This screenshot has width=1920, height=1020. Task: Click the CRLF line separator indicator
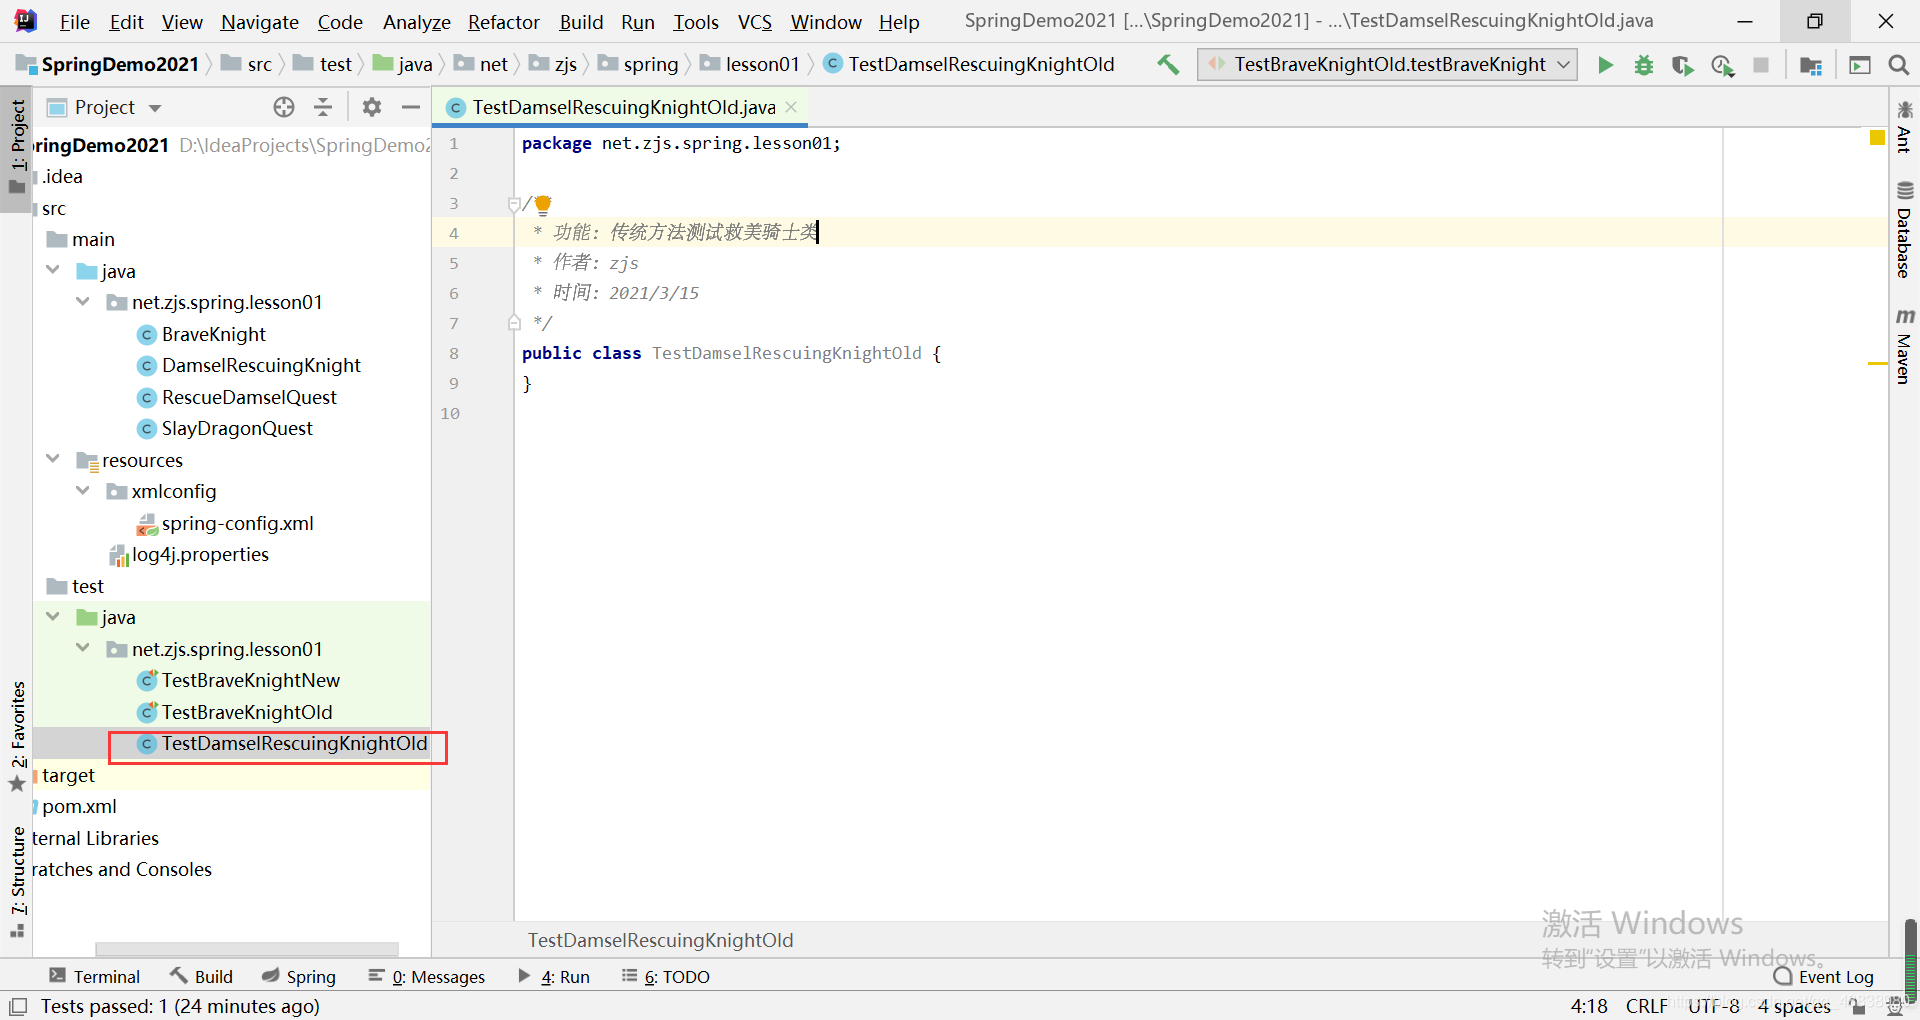point(1646,1006)
